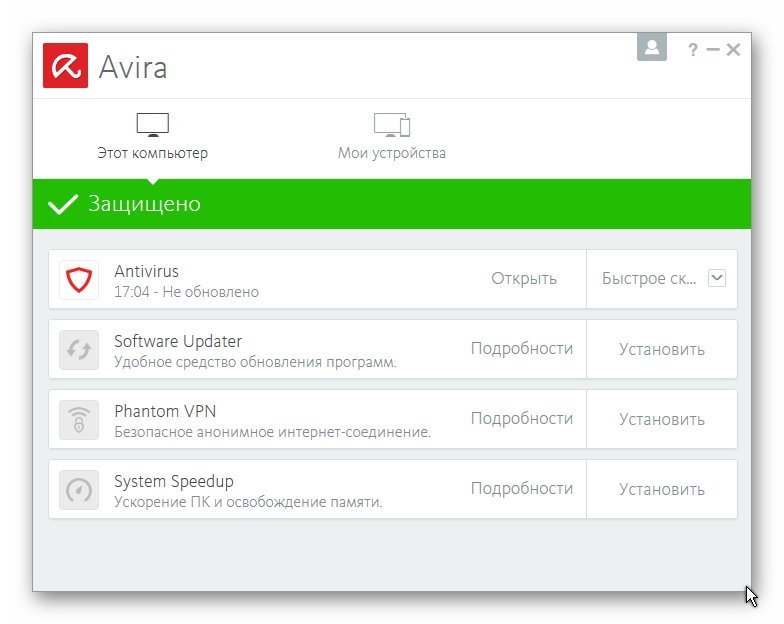Click the green Защищено status banner
This screenshot has height=624, width=784.
coord(391,204)
